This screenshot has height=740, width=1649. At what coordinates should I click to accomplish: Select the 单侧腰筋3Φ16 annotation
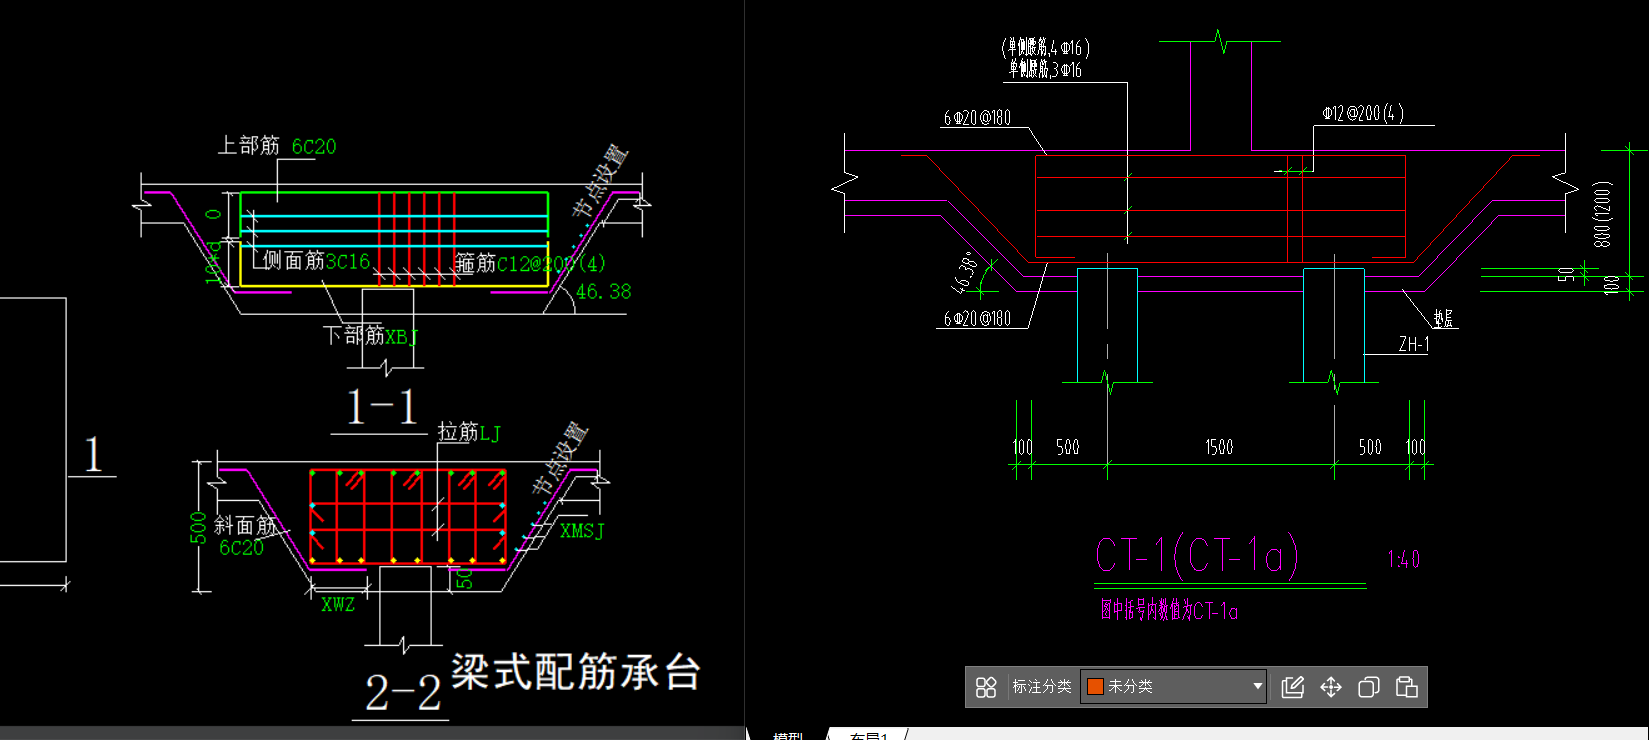pos(1044,69)
